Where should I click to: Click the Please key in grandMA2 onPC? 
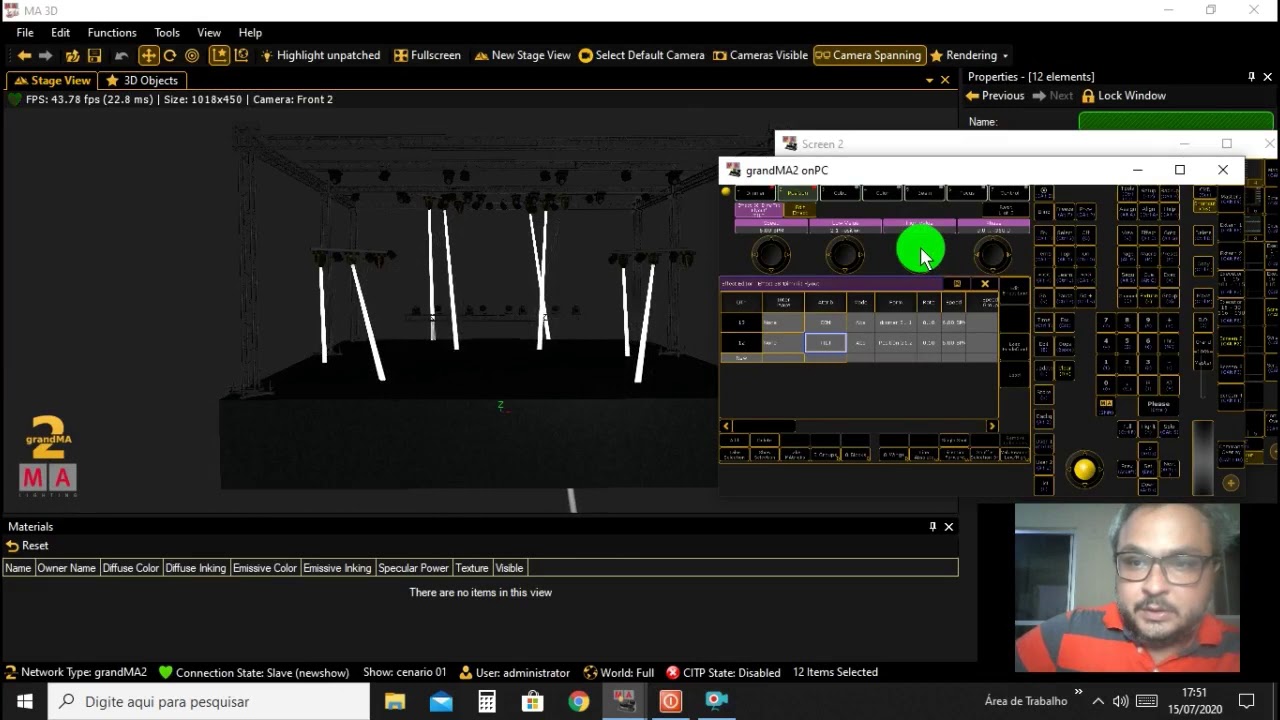click(x=1158, y=406)
